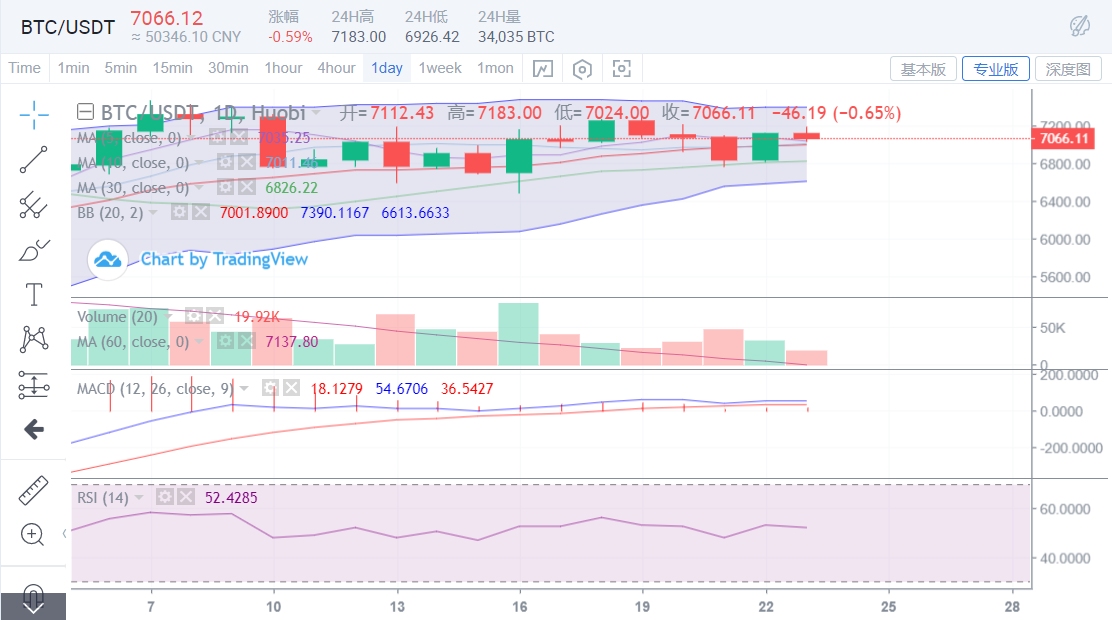
Task: Remove the RSI (14) indicator
Action: click(187, 495)
